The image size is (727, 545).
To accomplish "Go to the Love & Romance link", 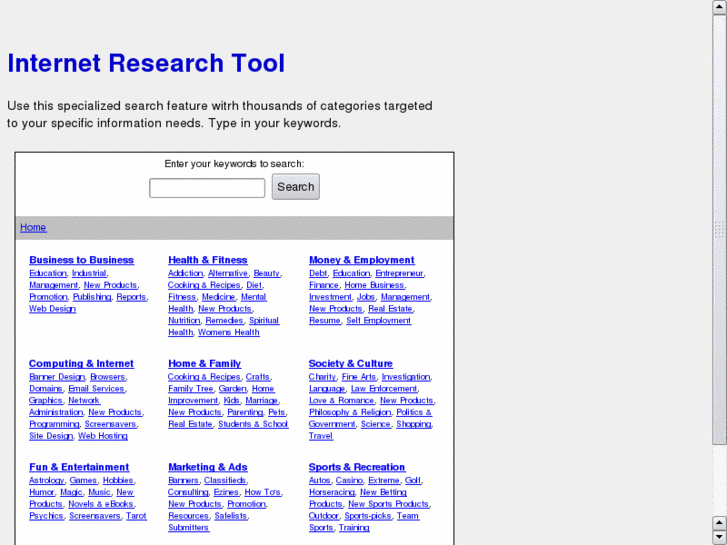I will coord(341,400).
